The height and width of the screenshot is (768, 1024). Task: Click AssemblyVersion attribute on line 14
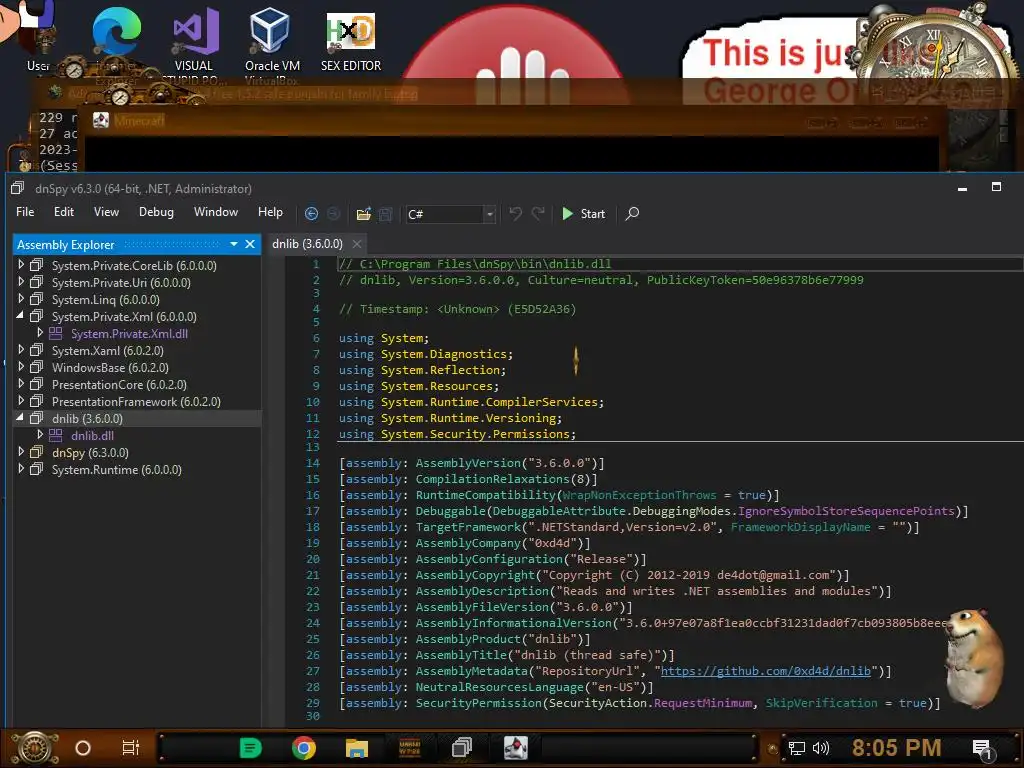pos(468,463)
